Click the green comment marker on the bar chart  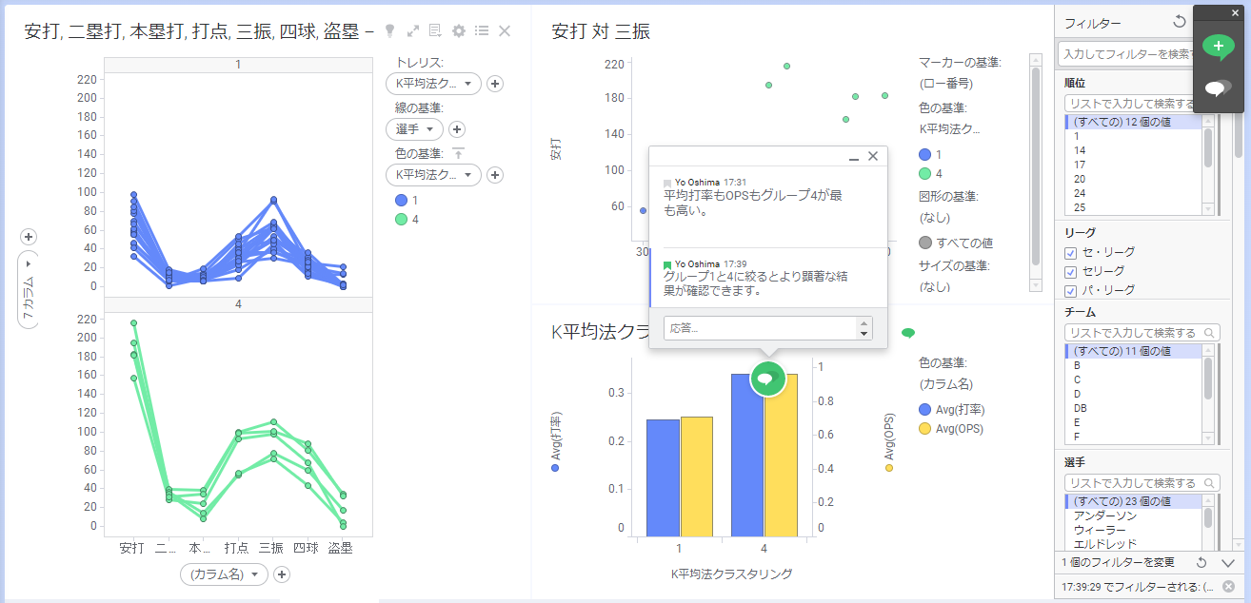click(767, 378)
